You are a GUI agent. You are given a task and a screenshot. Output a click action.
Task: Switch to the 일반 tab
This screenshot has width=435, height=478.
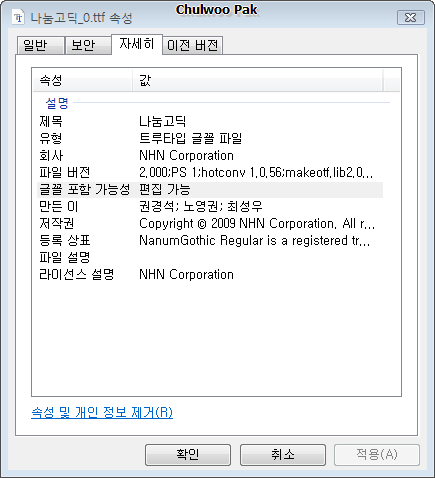(x=40, y=45)
